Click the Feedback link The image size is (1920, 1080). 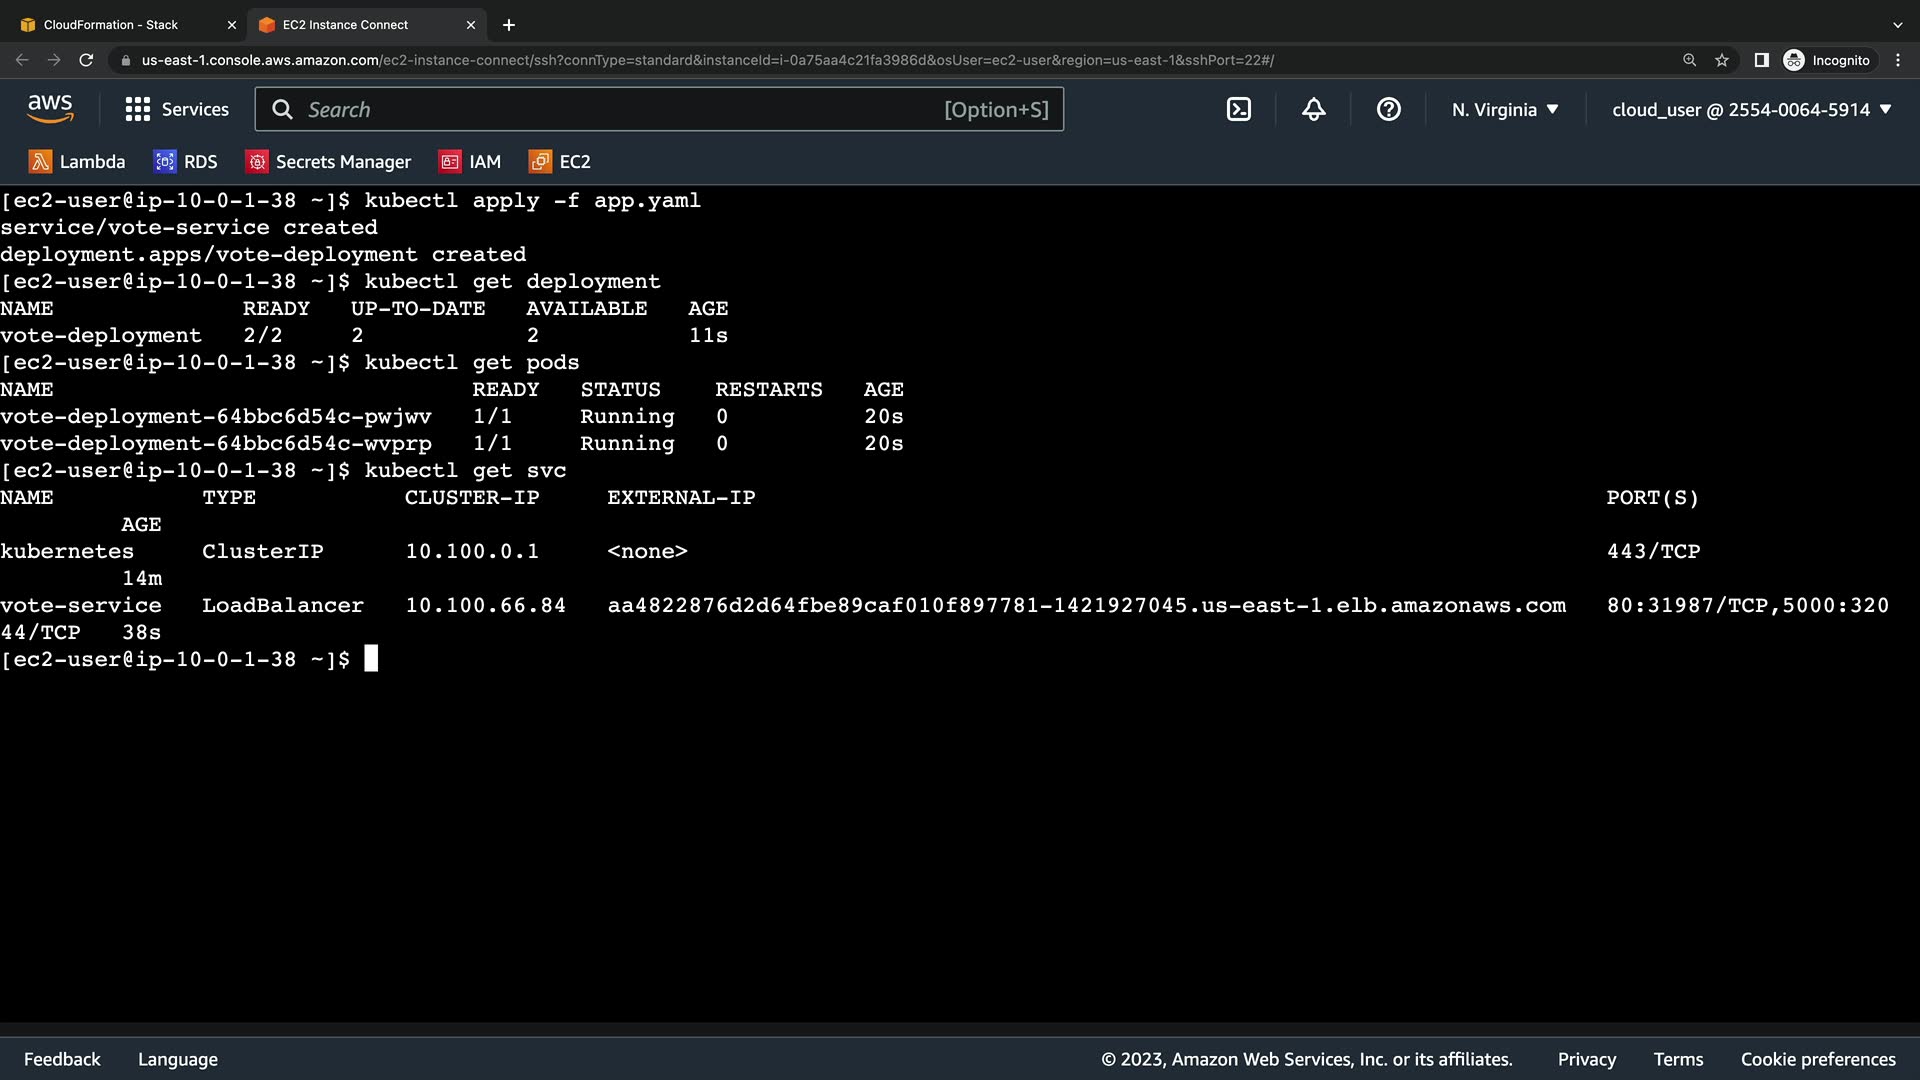click(x=62, y=1059)
